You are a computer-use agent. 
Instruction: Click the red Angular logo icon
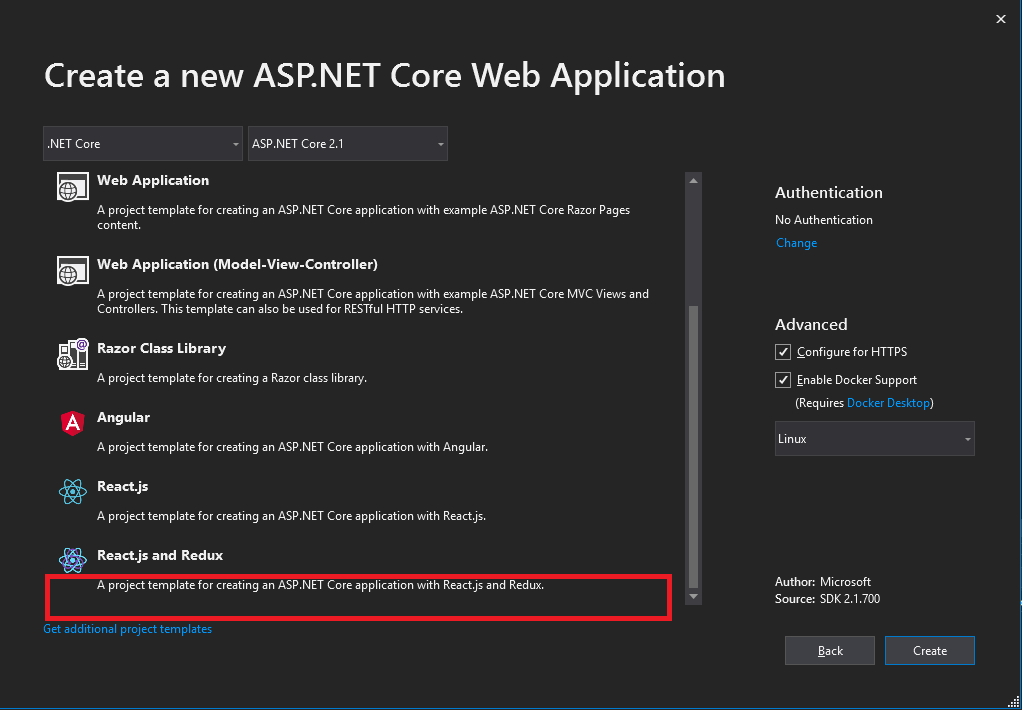(72, 424)
